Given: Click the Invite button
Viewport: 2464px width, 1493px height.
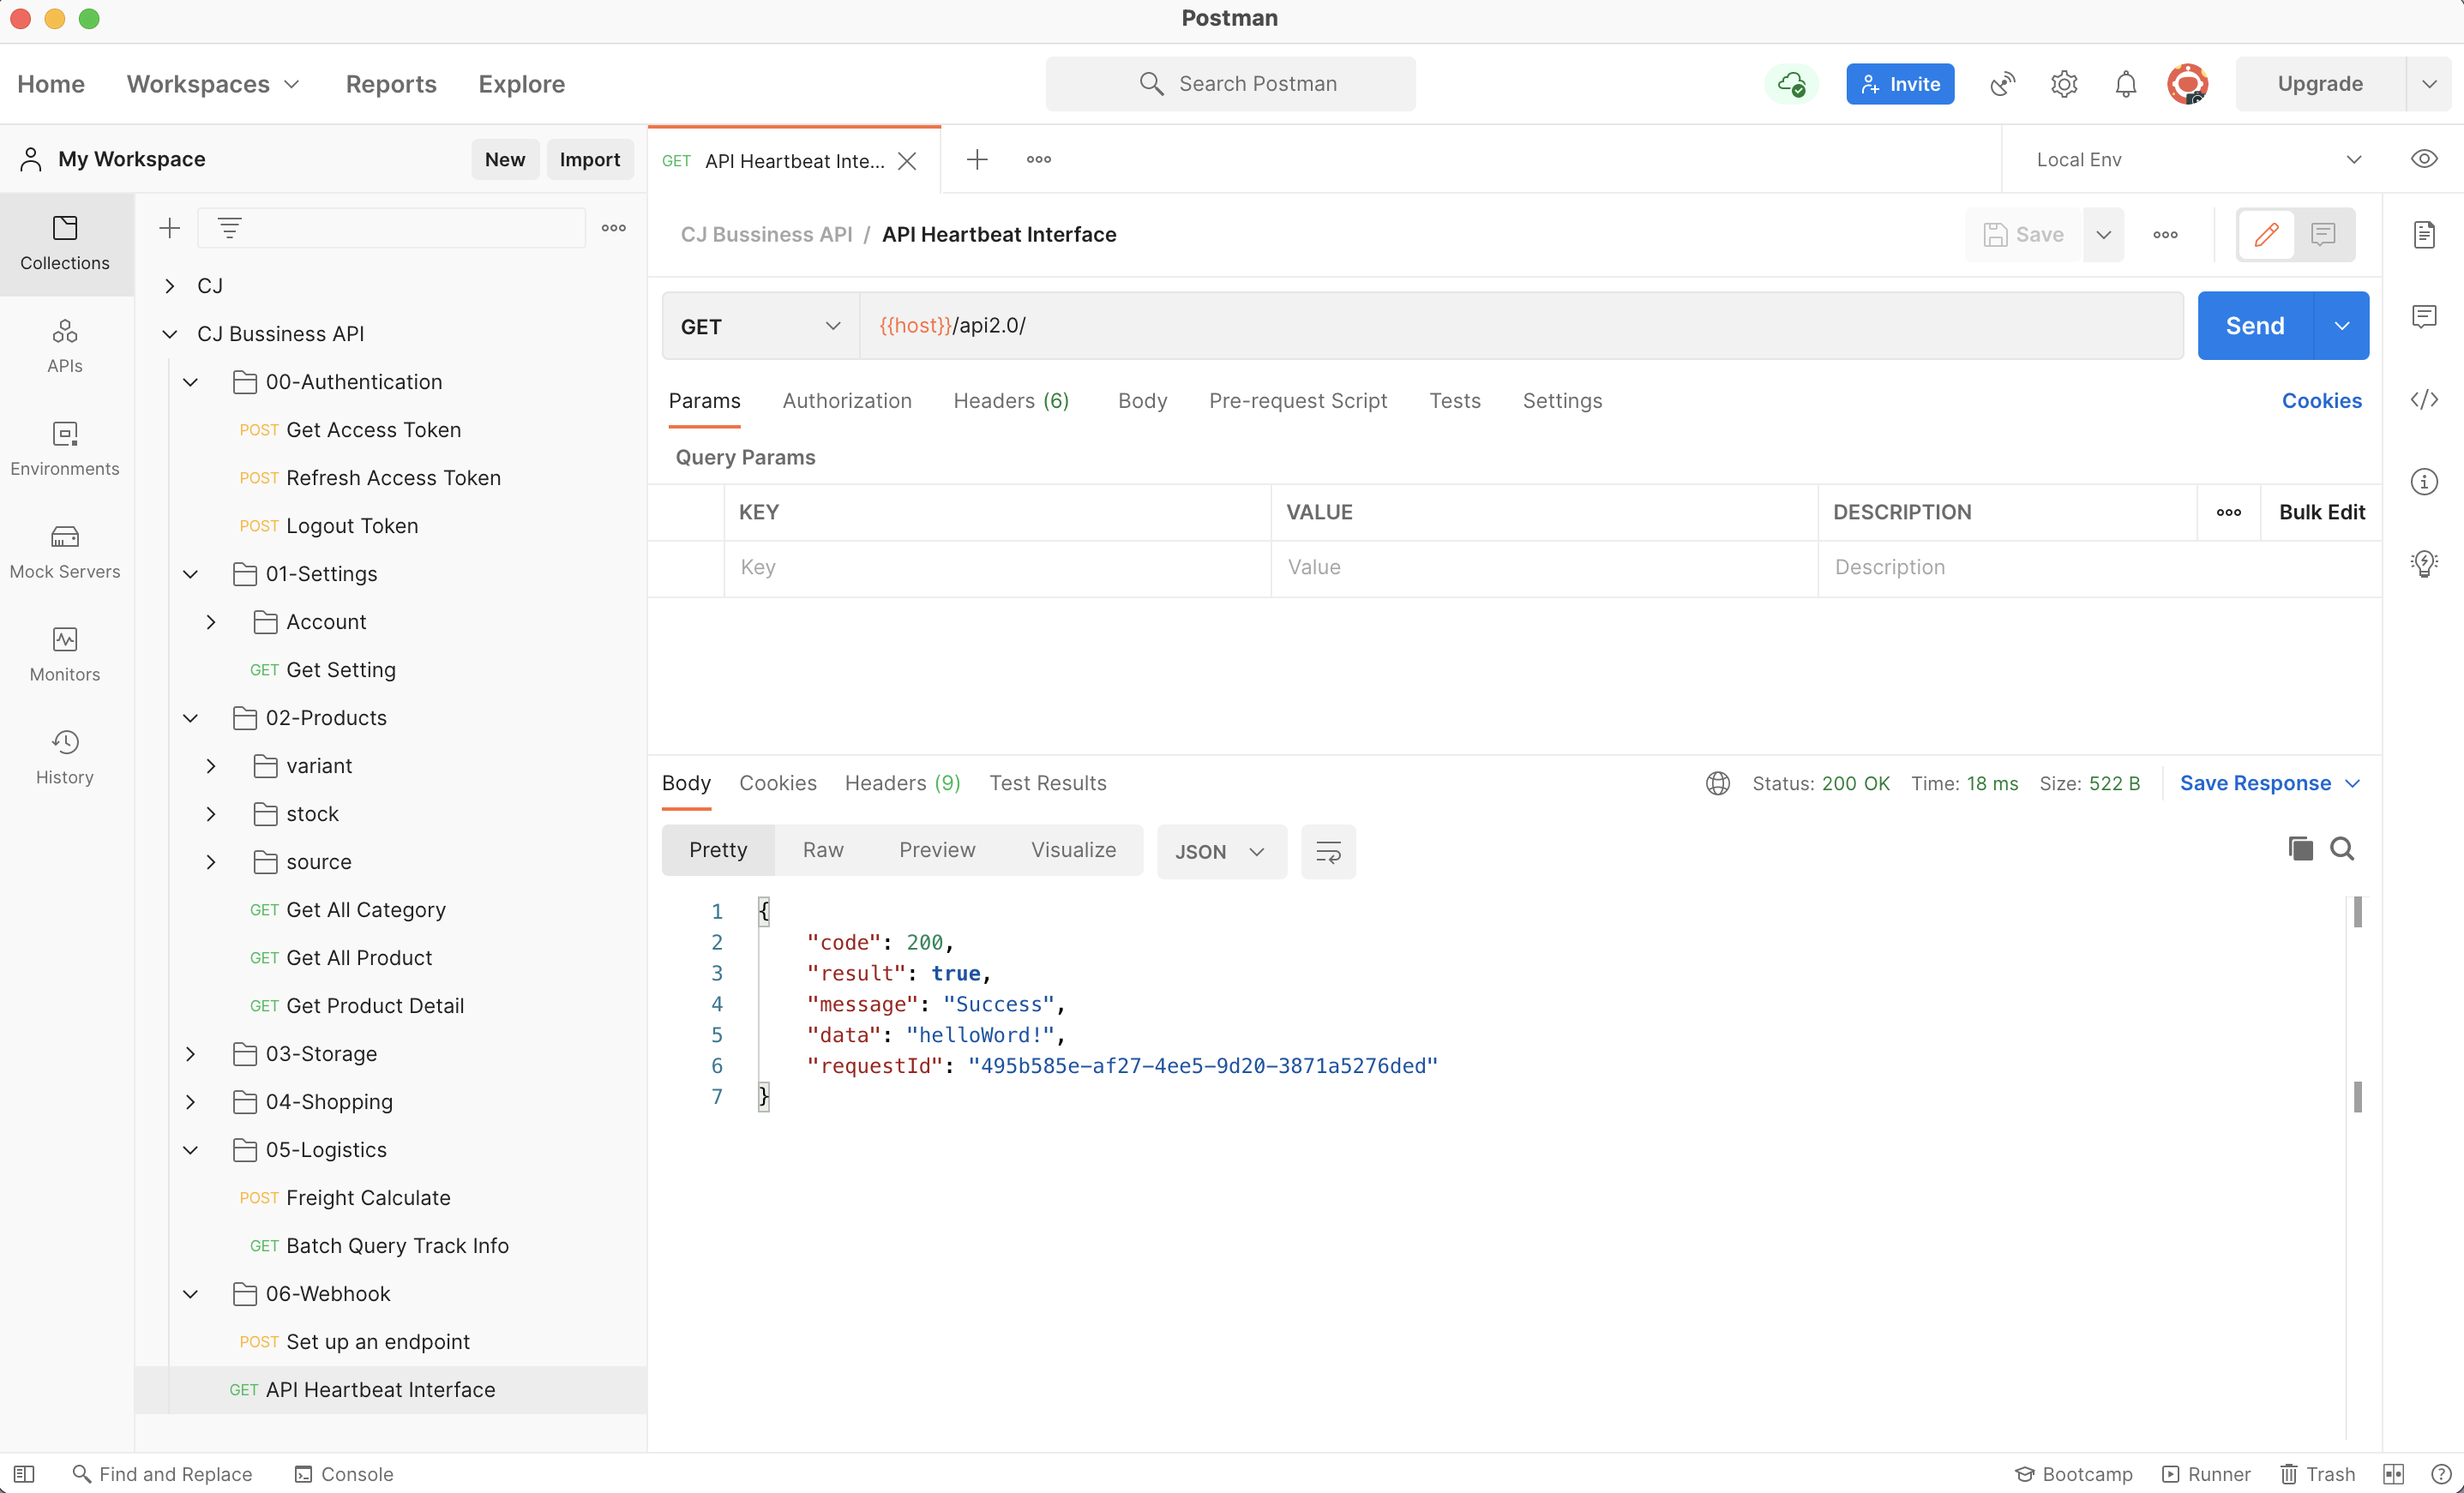Looking at the screenshot, I should (1900, 84).
